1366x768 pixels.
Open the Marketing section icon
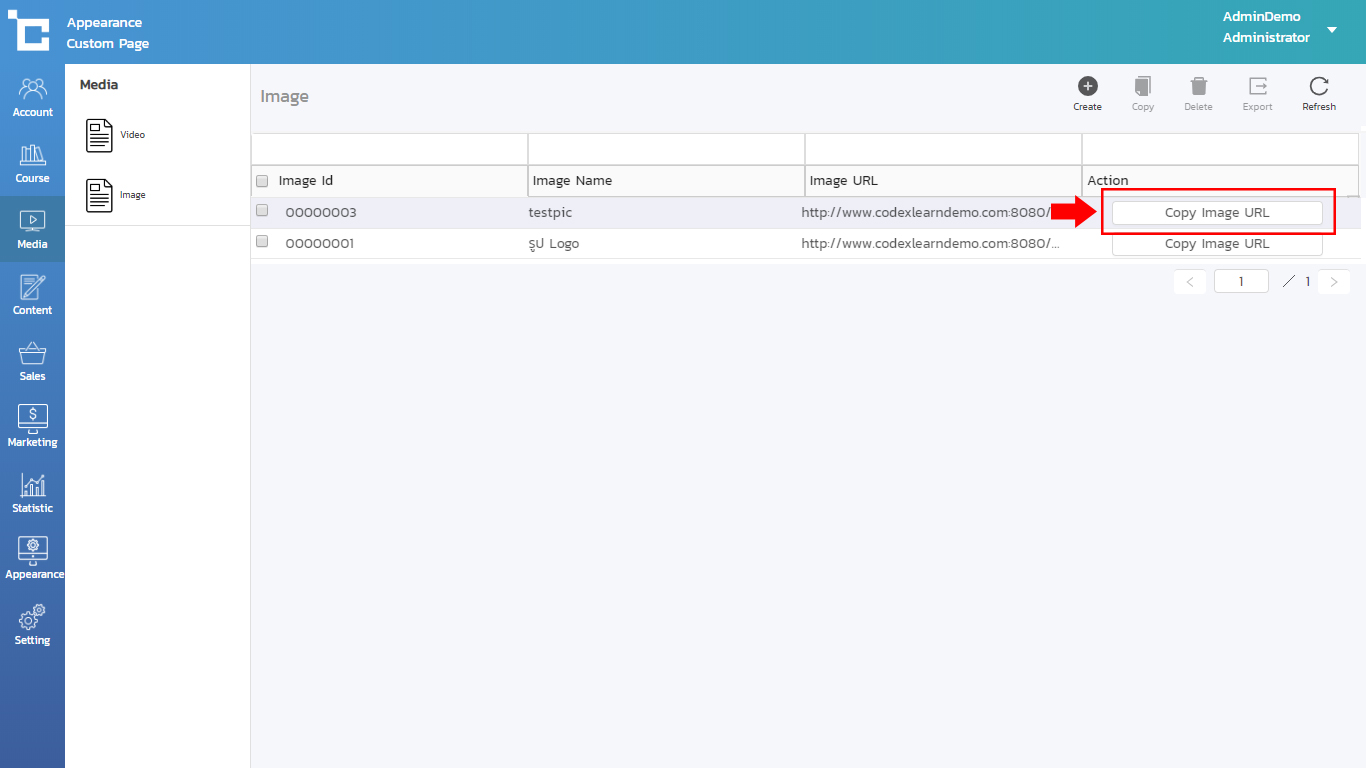coord(32,419)
